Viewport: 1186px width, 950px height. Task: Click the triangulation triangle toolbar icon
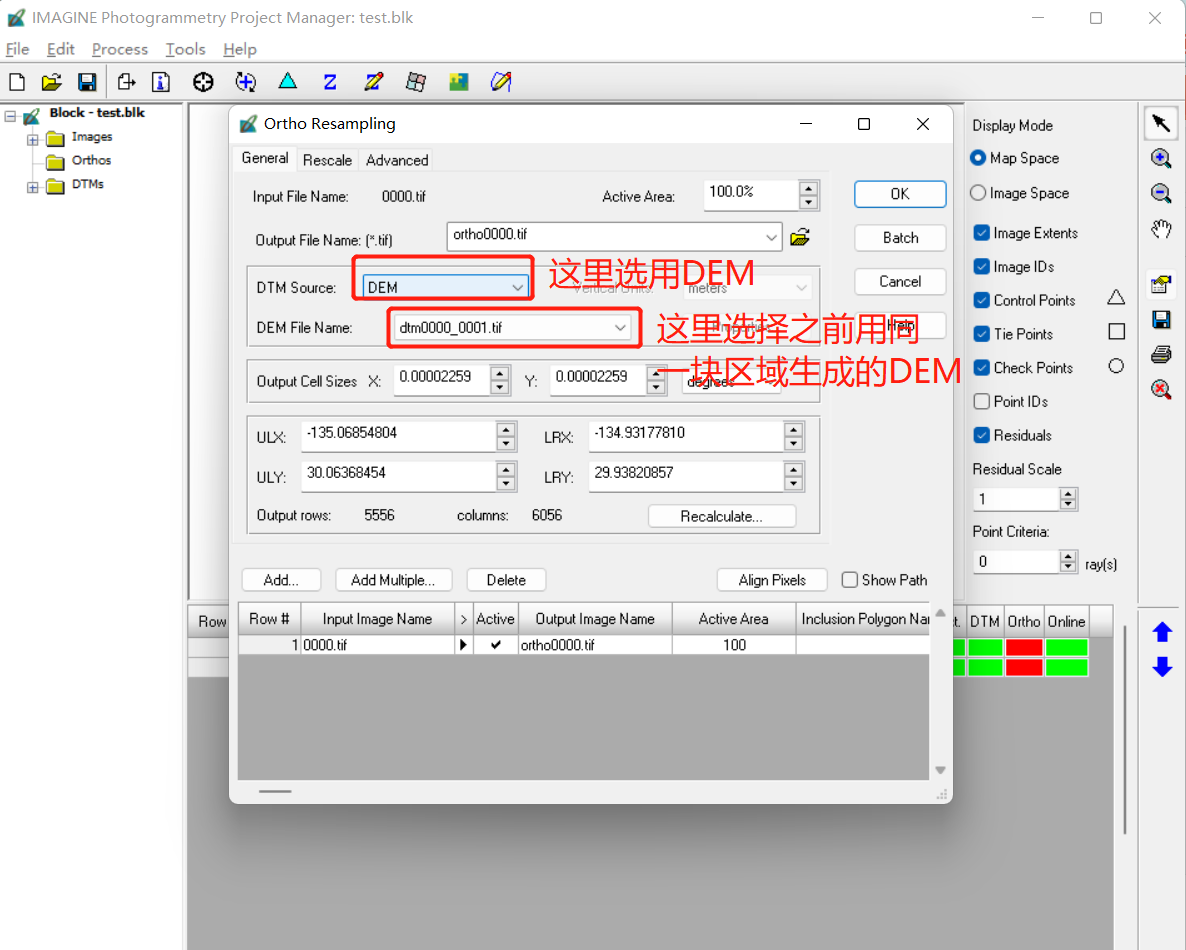point(287,81)
